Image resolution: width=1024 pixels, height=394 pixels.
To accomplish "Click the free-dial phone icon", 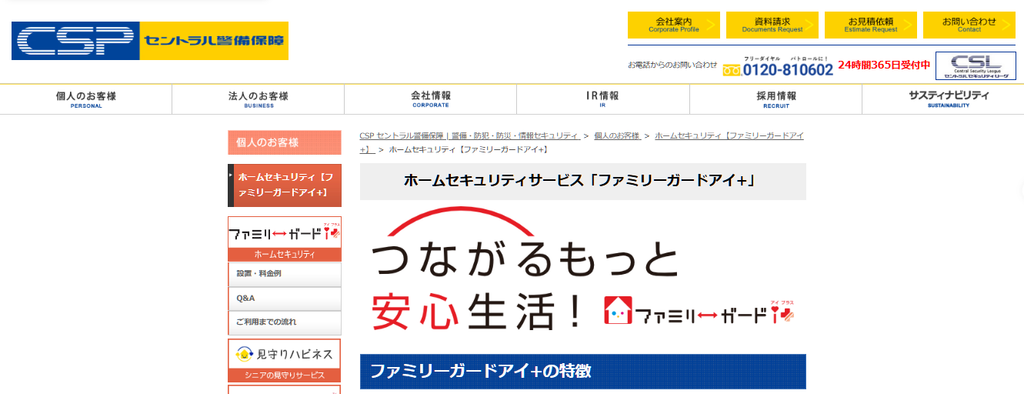I will tap(731, 71).
